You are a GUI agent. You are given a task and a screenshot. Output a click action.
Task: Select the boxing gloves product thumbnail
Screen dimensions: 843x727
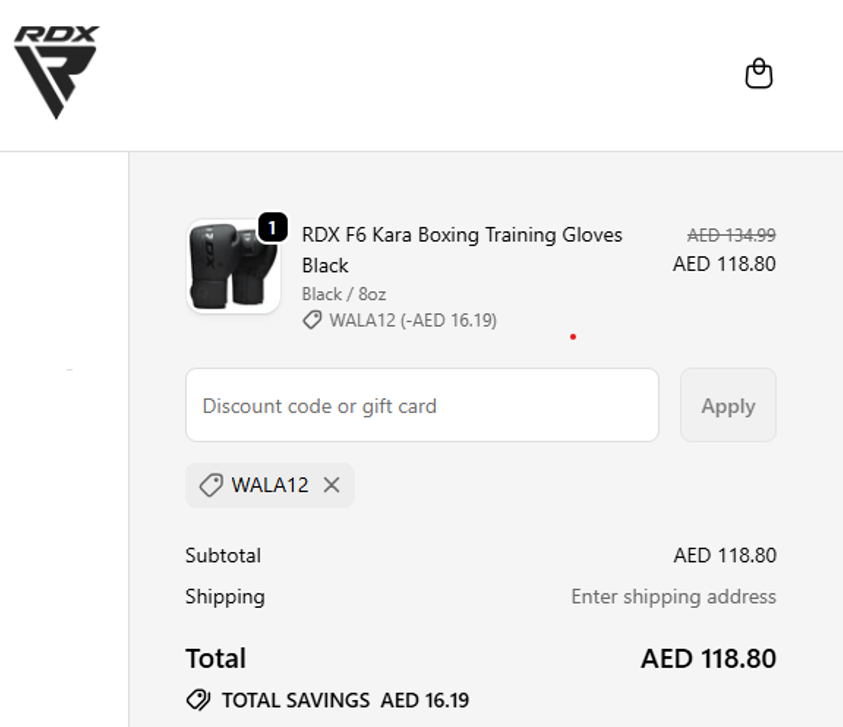(x=232, y=267)
